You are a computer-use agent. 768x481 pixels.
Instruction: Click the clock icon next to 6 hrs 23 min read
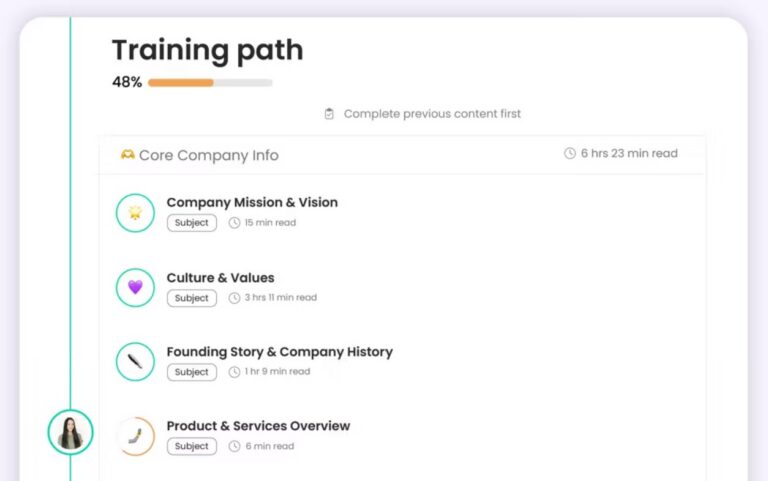point(570,153)
